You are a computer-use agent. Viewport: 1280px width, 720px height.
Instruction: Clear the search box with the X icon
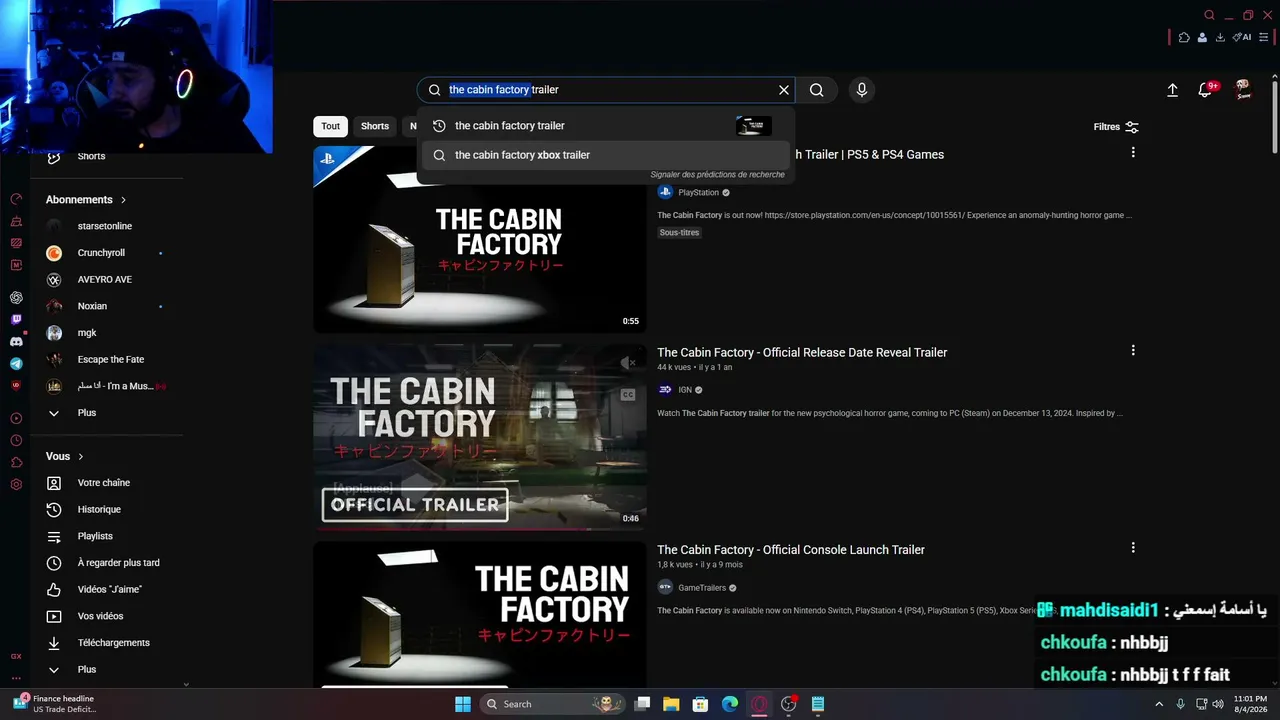coord(784,90)
